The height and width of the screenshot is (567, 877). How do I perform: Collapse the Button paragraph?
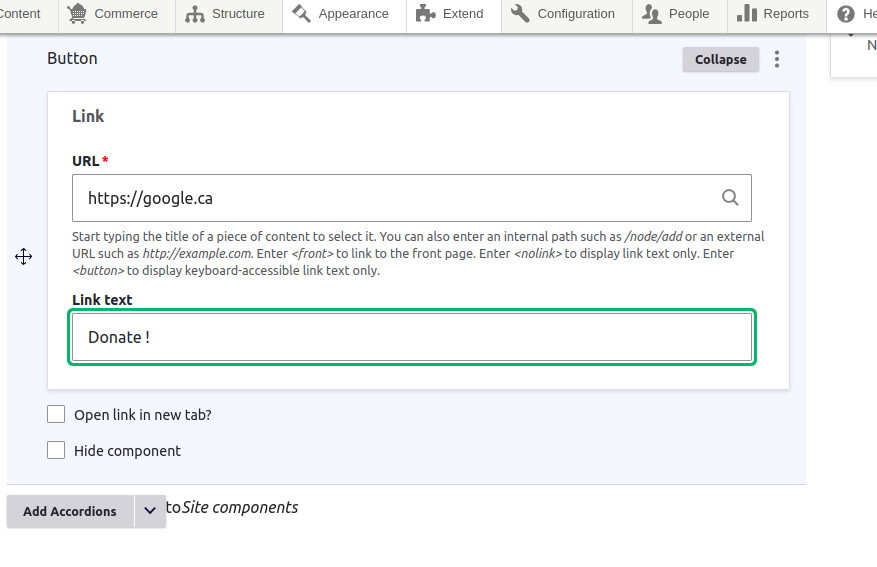pos(720,59)
